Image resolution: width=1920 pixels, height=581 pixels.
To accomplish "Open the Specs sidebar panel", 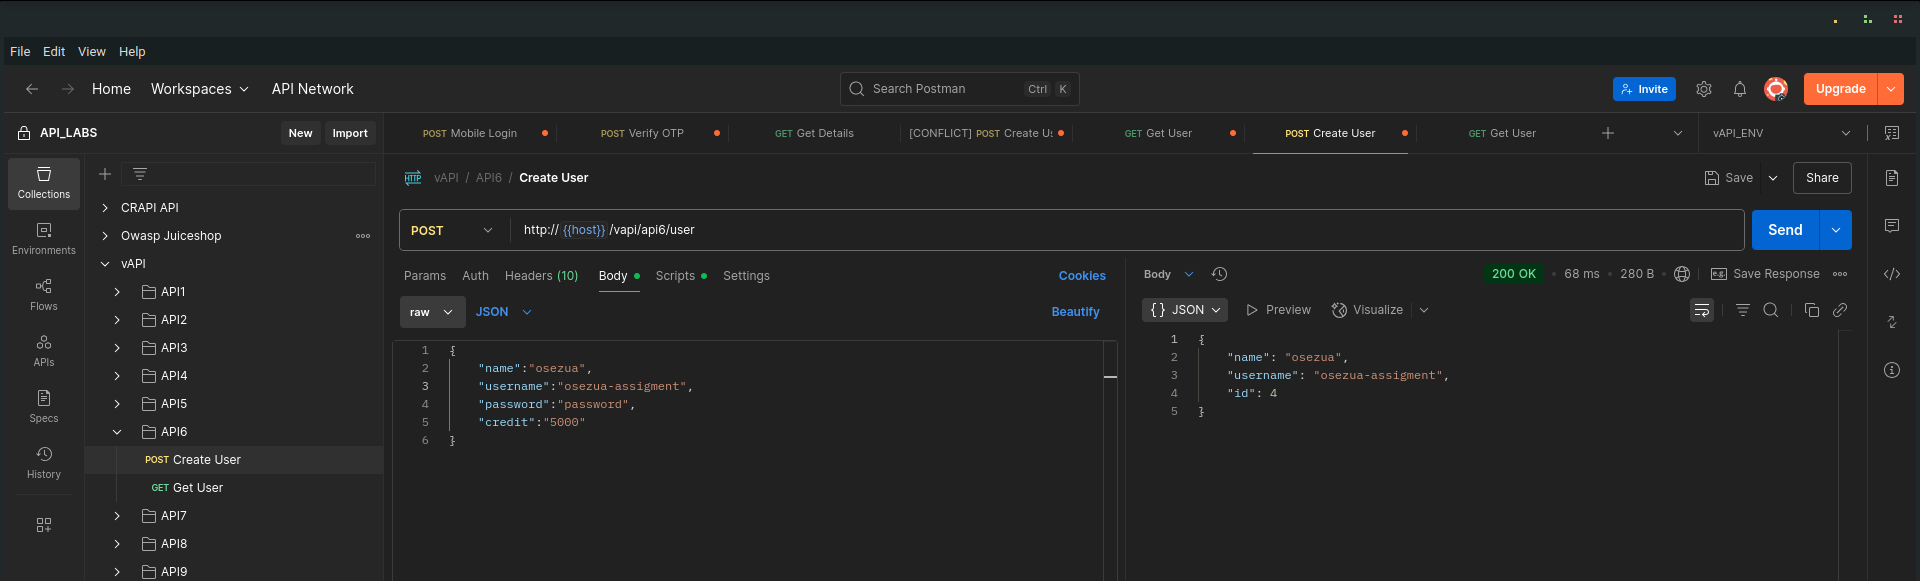I will pyautogui.click(x=44, y=407).
